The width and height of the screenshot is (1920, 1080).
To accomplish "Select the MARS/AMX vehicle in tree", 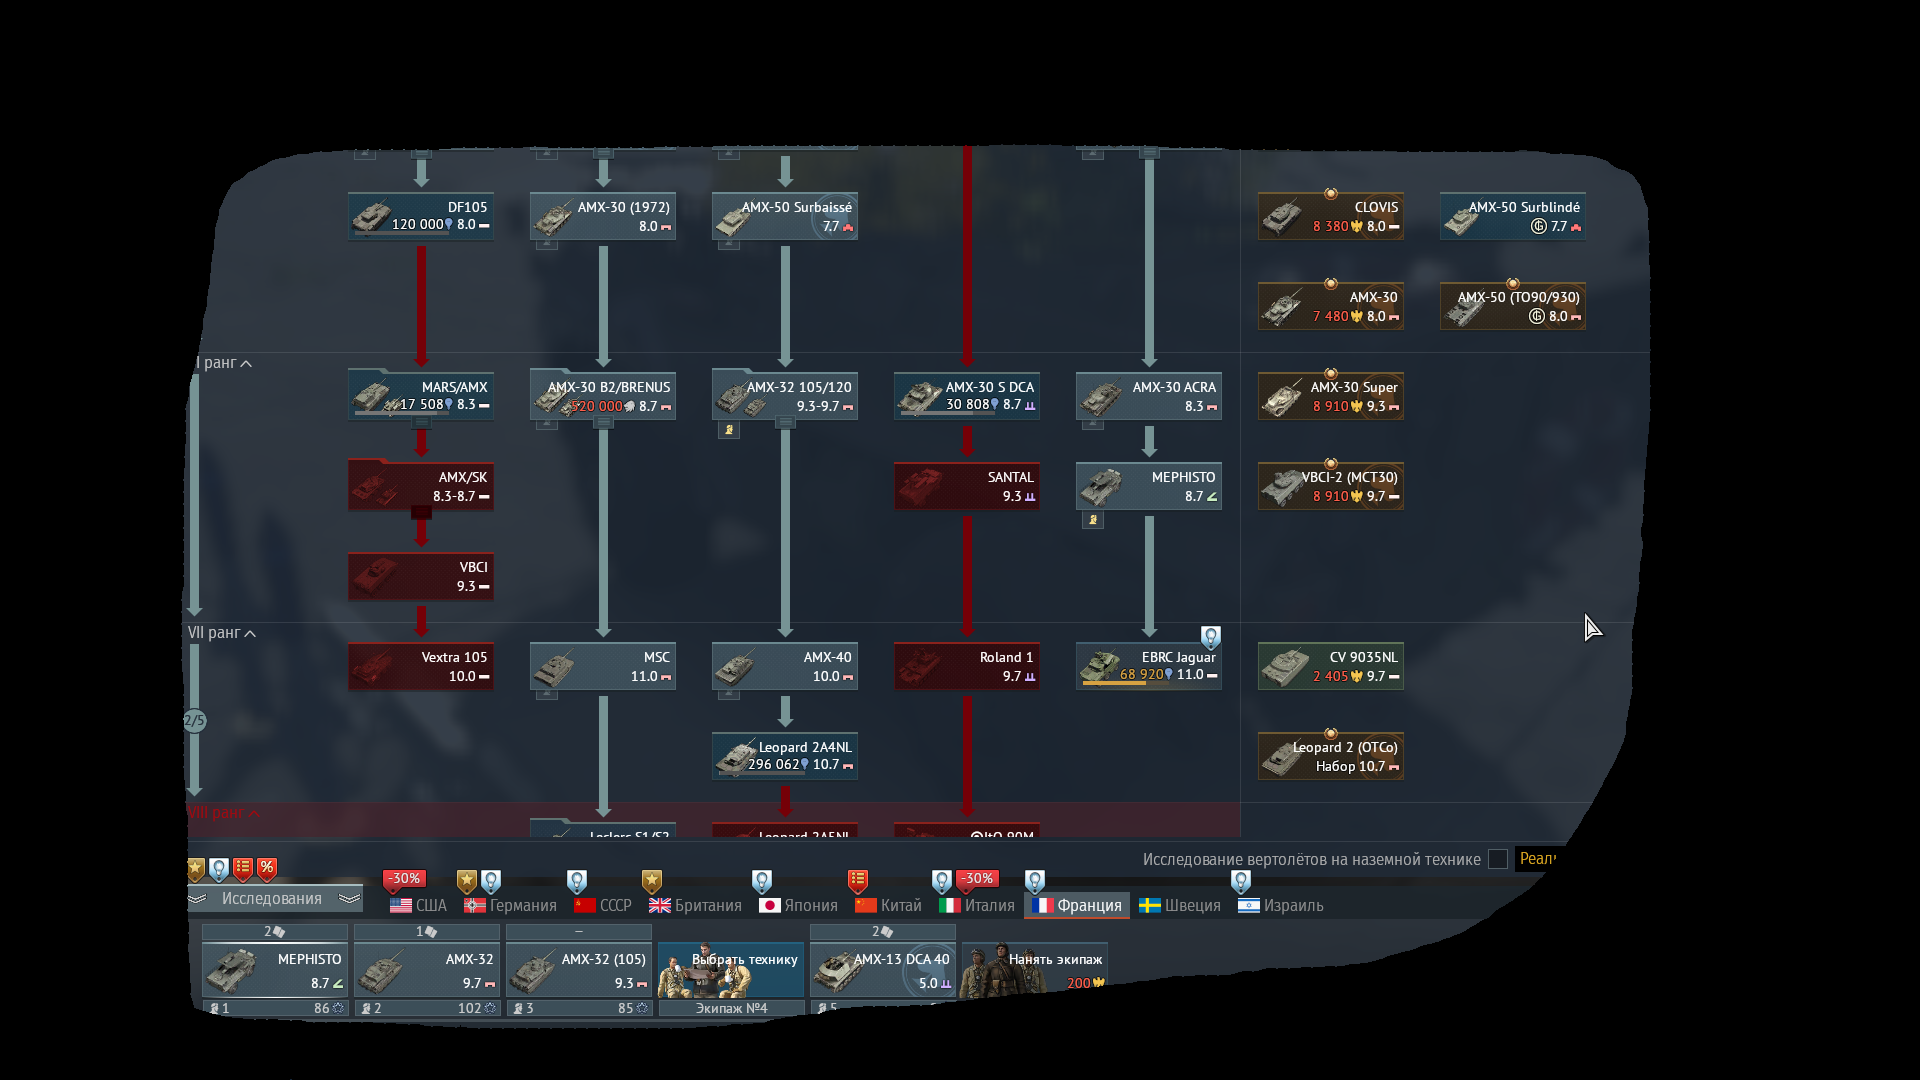I will 421,395.
